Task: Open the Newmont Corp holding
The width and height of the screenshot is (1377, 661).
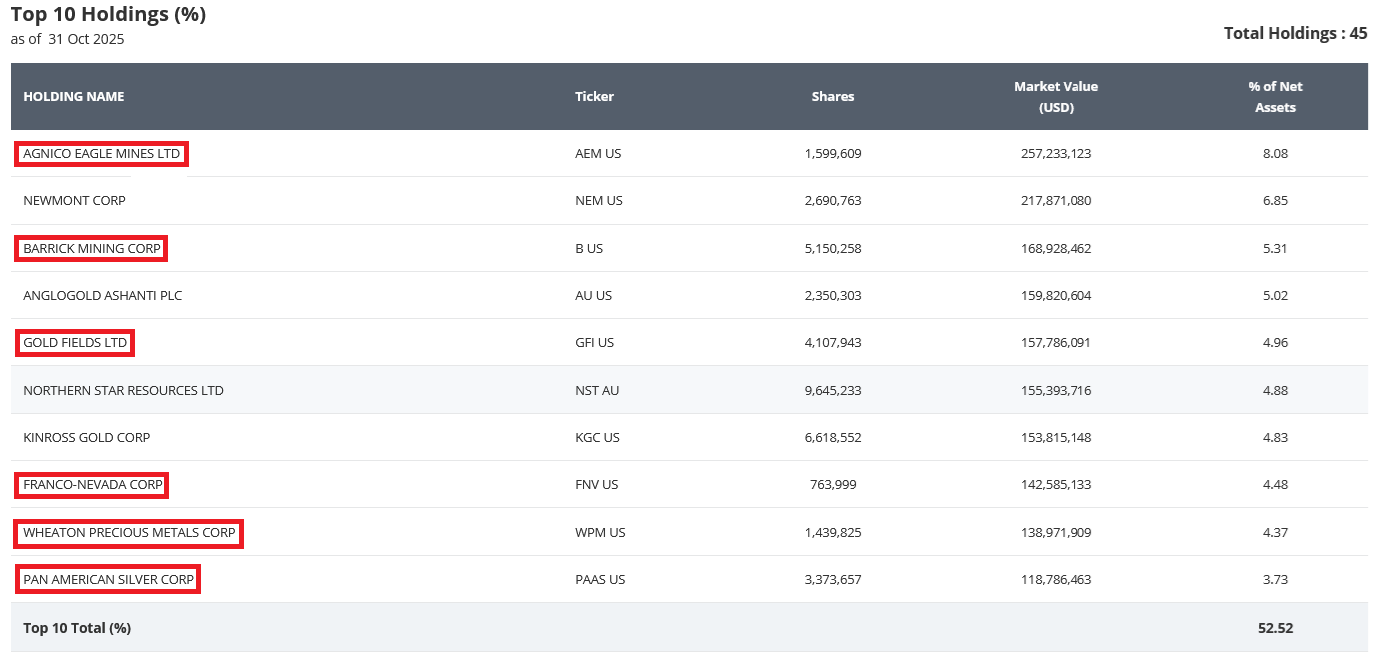Action: click(x=74, y=201)
